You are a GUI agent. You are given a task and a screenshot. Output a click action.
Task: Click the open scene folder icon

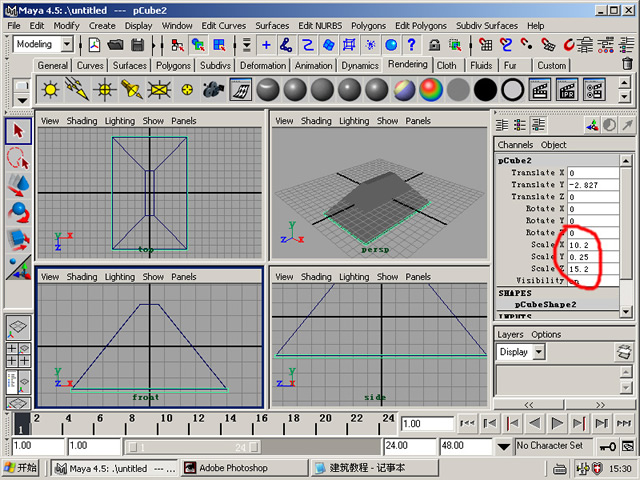[x=116, y=44]
